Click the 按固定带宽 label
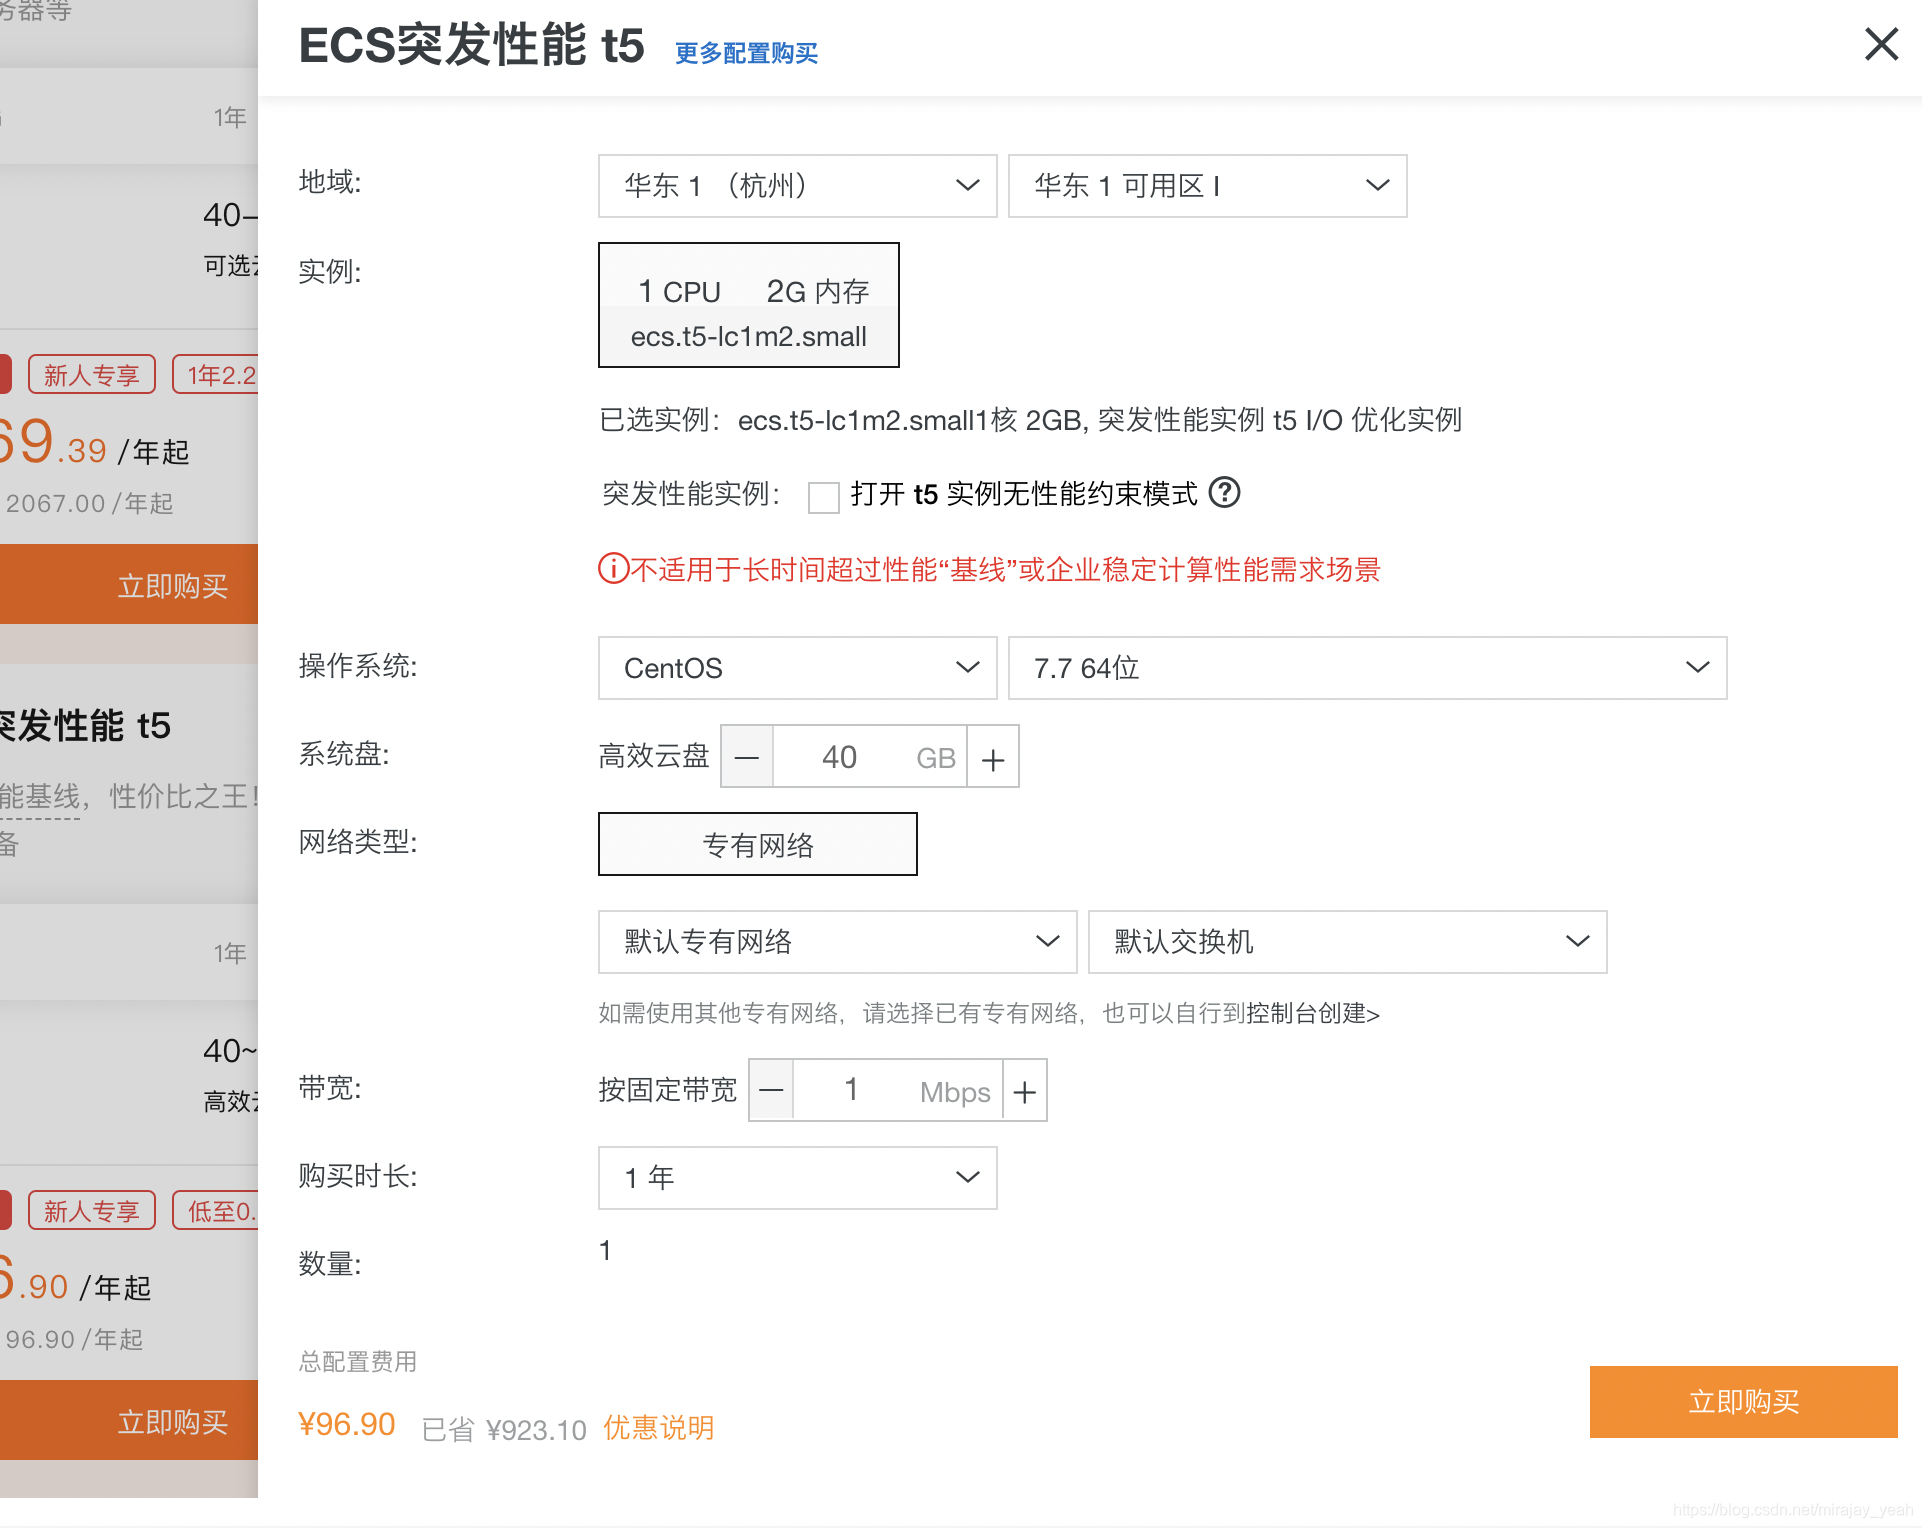Screen dimensions: 1922x1528 (667, 1090)
